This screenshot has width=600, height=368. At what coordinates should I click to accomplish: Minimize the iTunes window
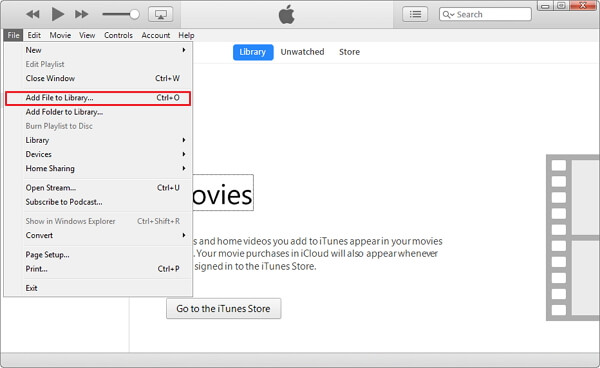(546, 6)
